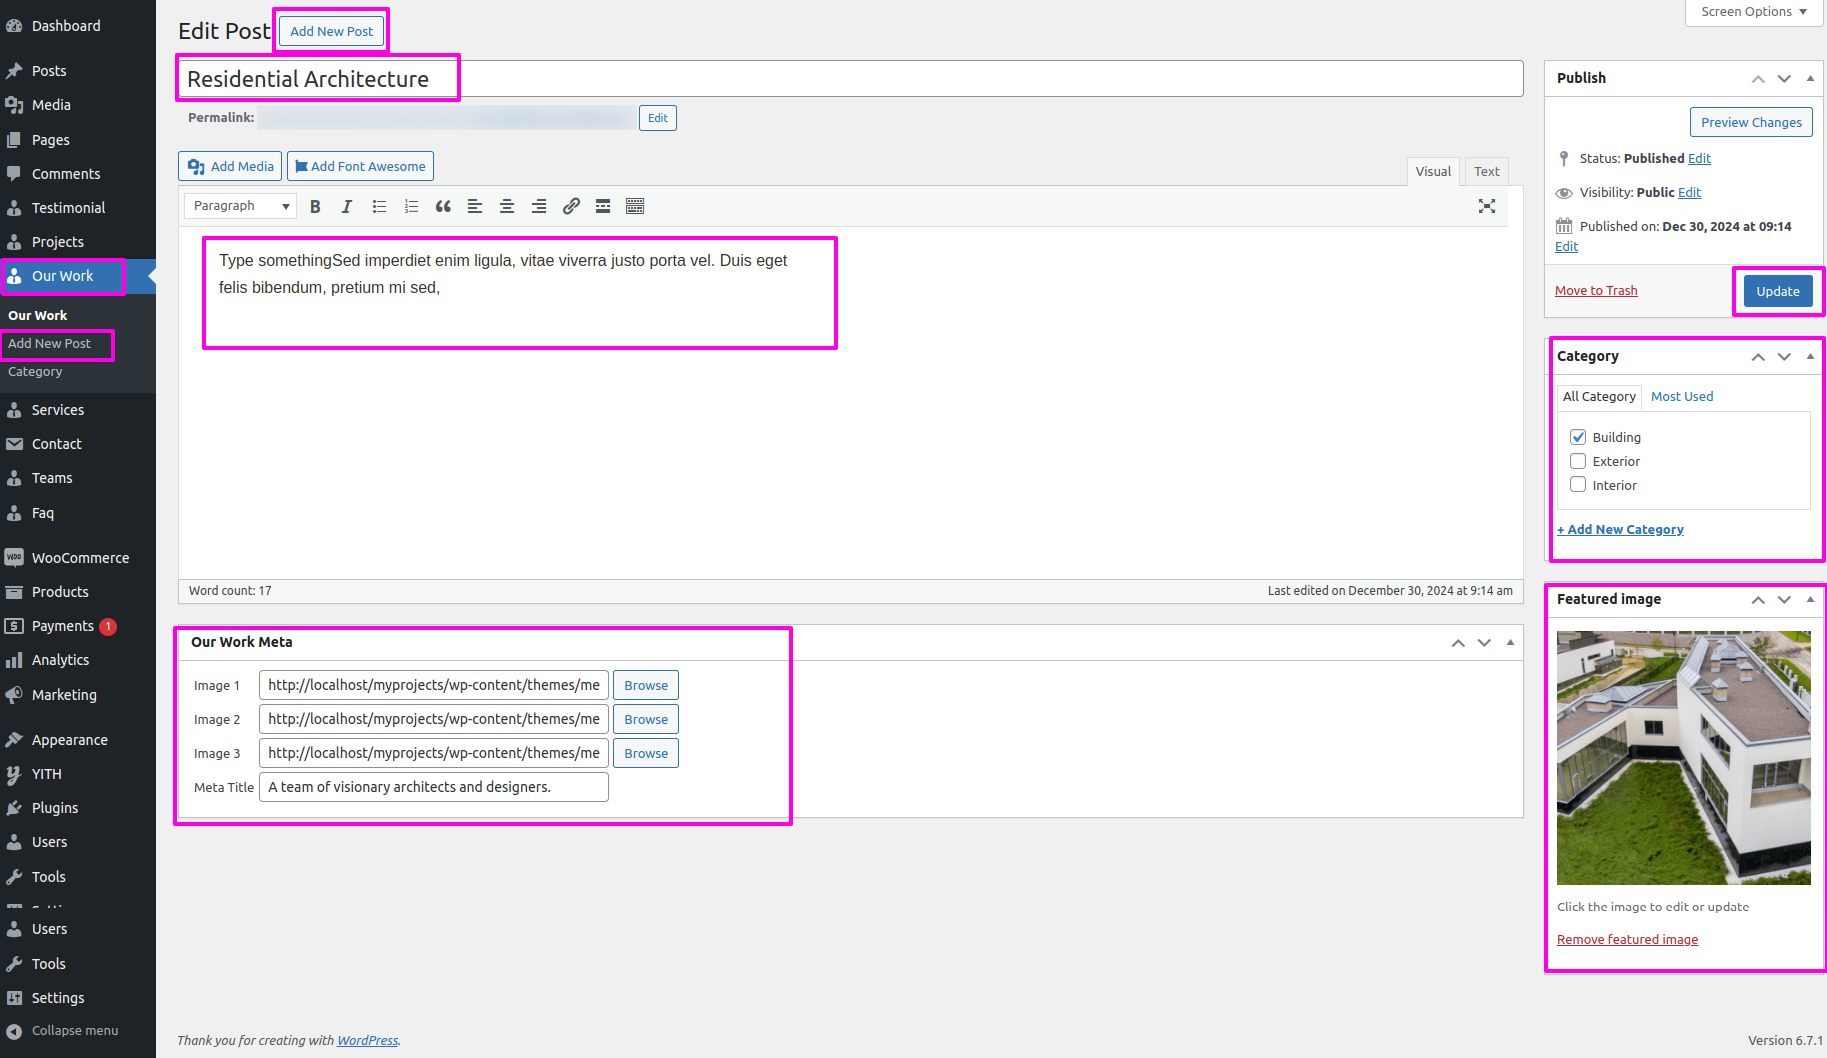Click the Meta Title input field
Image resolution: width=1827 pixels, height=1058 pixels.
[433, 787]
